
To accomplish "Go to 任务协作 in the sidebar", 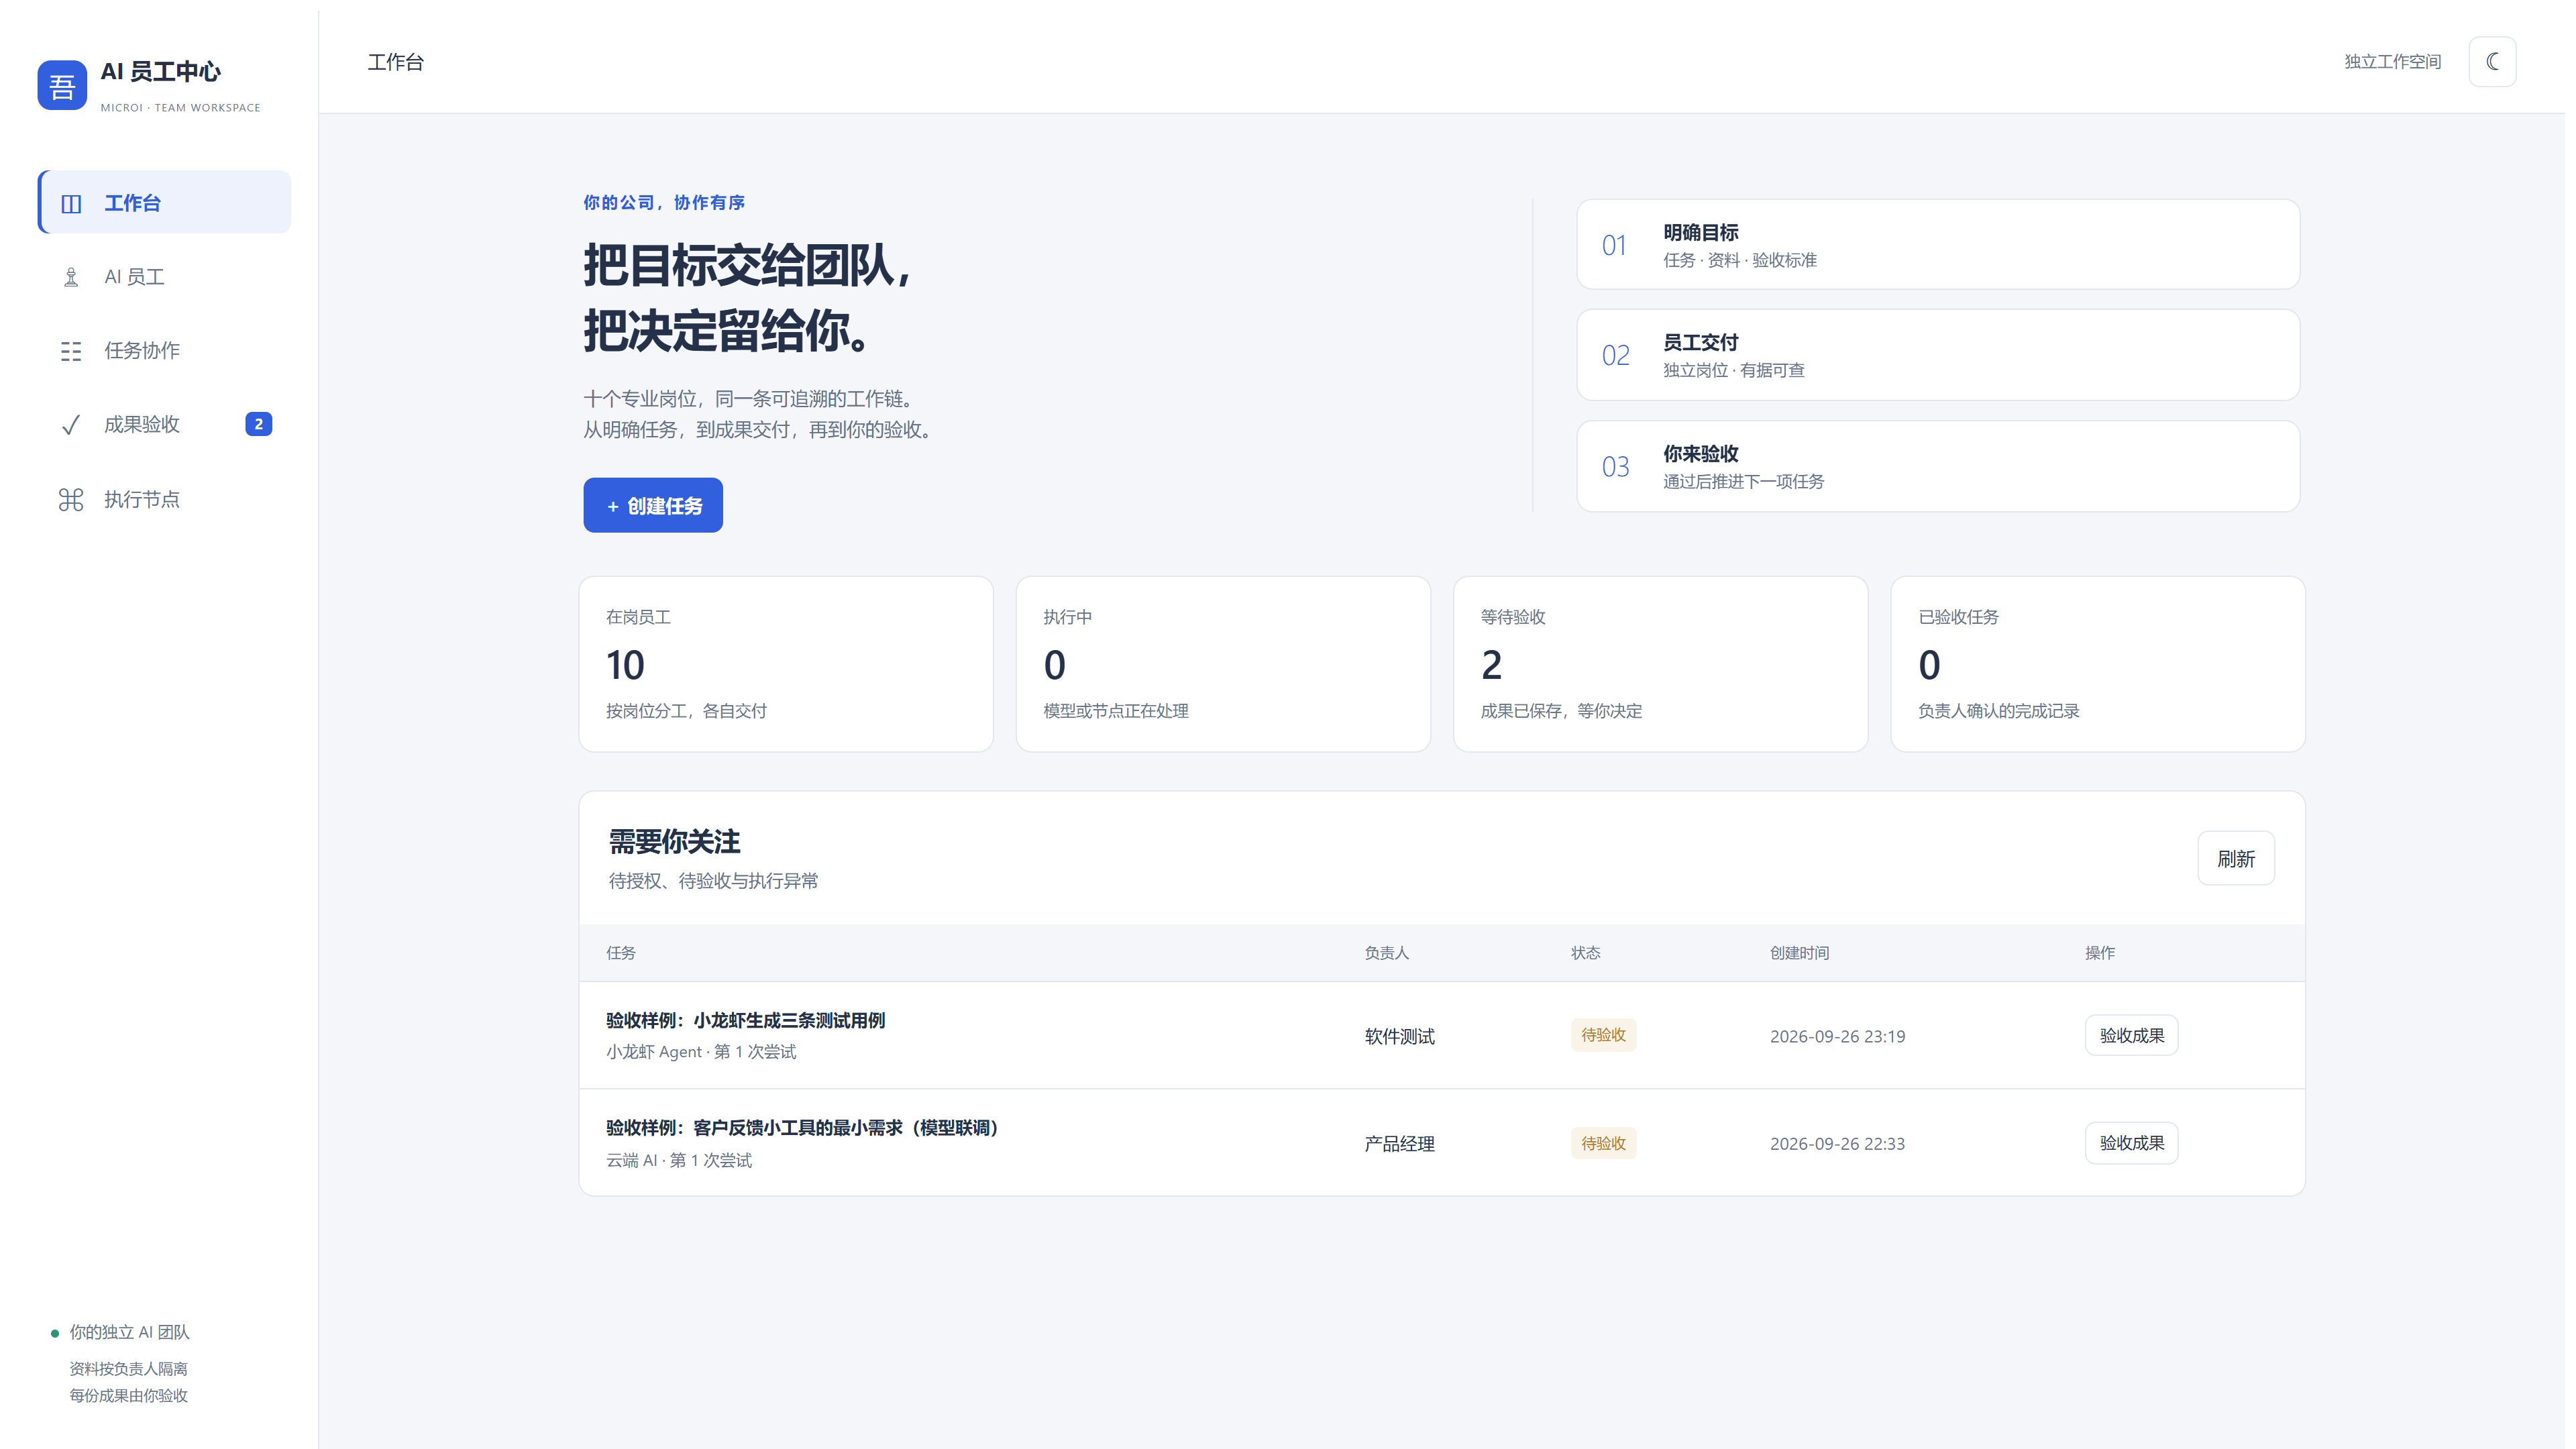I will (x=165, y=351).
